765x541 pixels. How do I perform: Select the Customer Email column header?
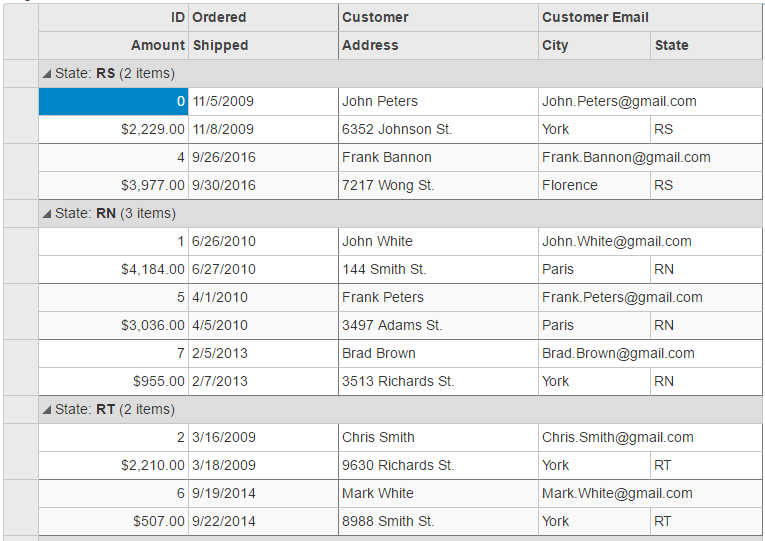595,17
